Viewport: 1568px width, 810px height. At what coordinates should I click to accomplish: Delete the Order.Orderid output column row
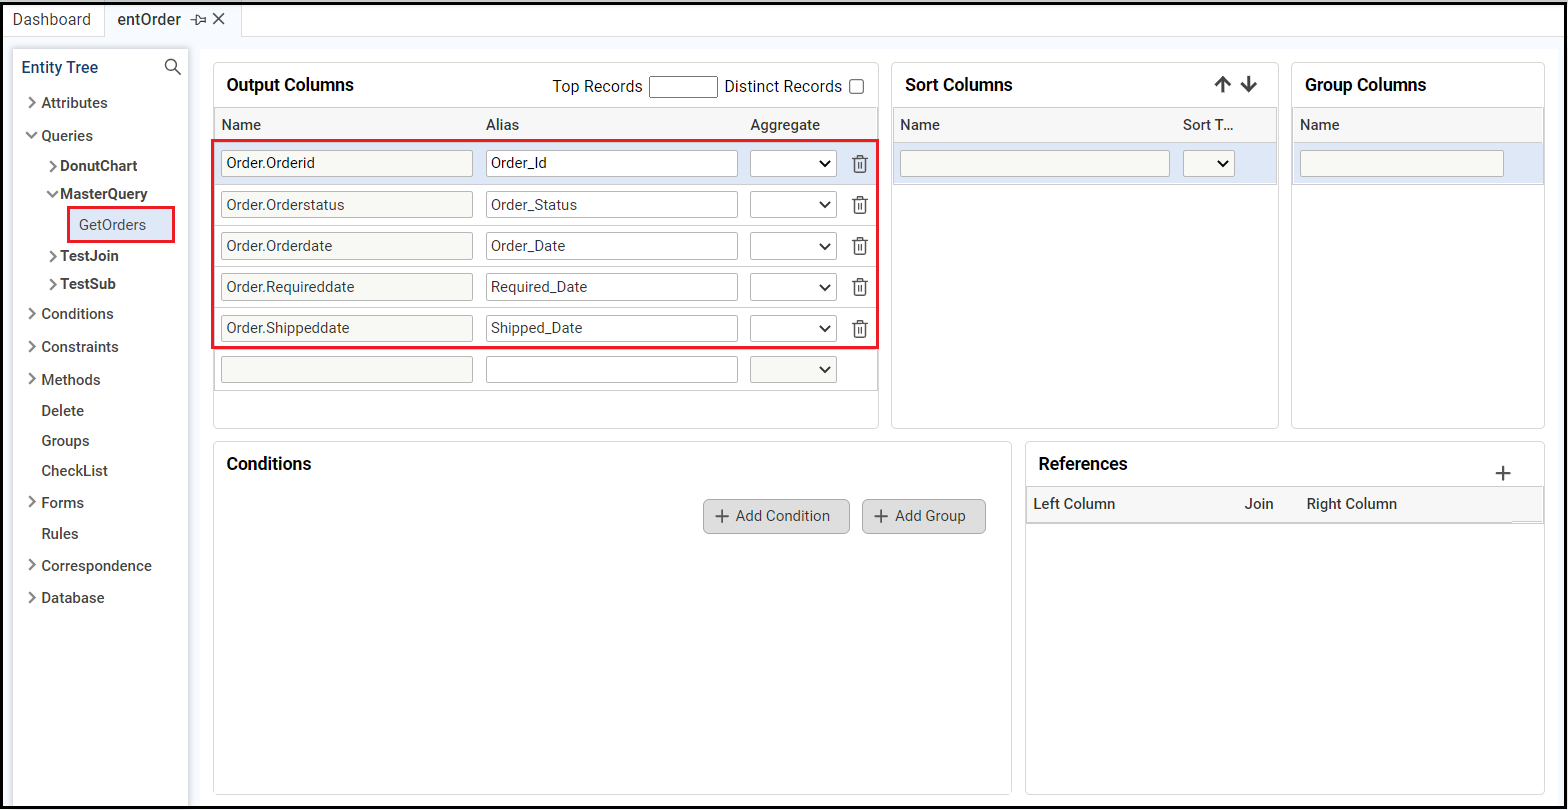[x=859, y=164]
